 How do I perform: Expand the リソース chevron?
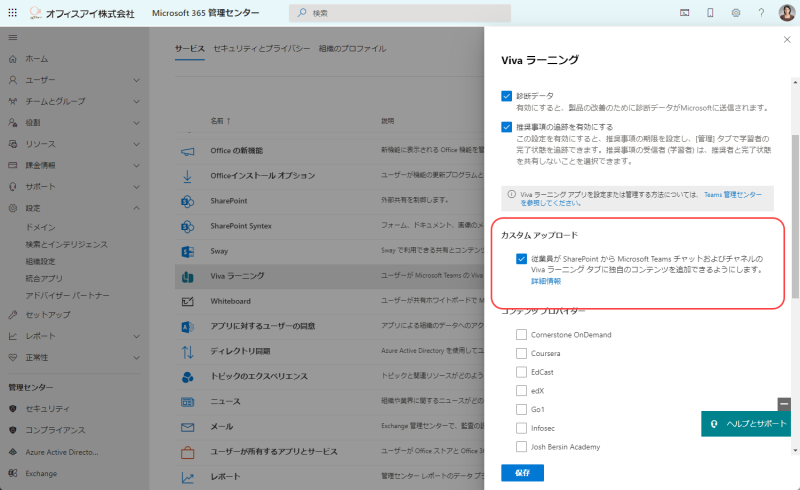(136, 144)
